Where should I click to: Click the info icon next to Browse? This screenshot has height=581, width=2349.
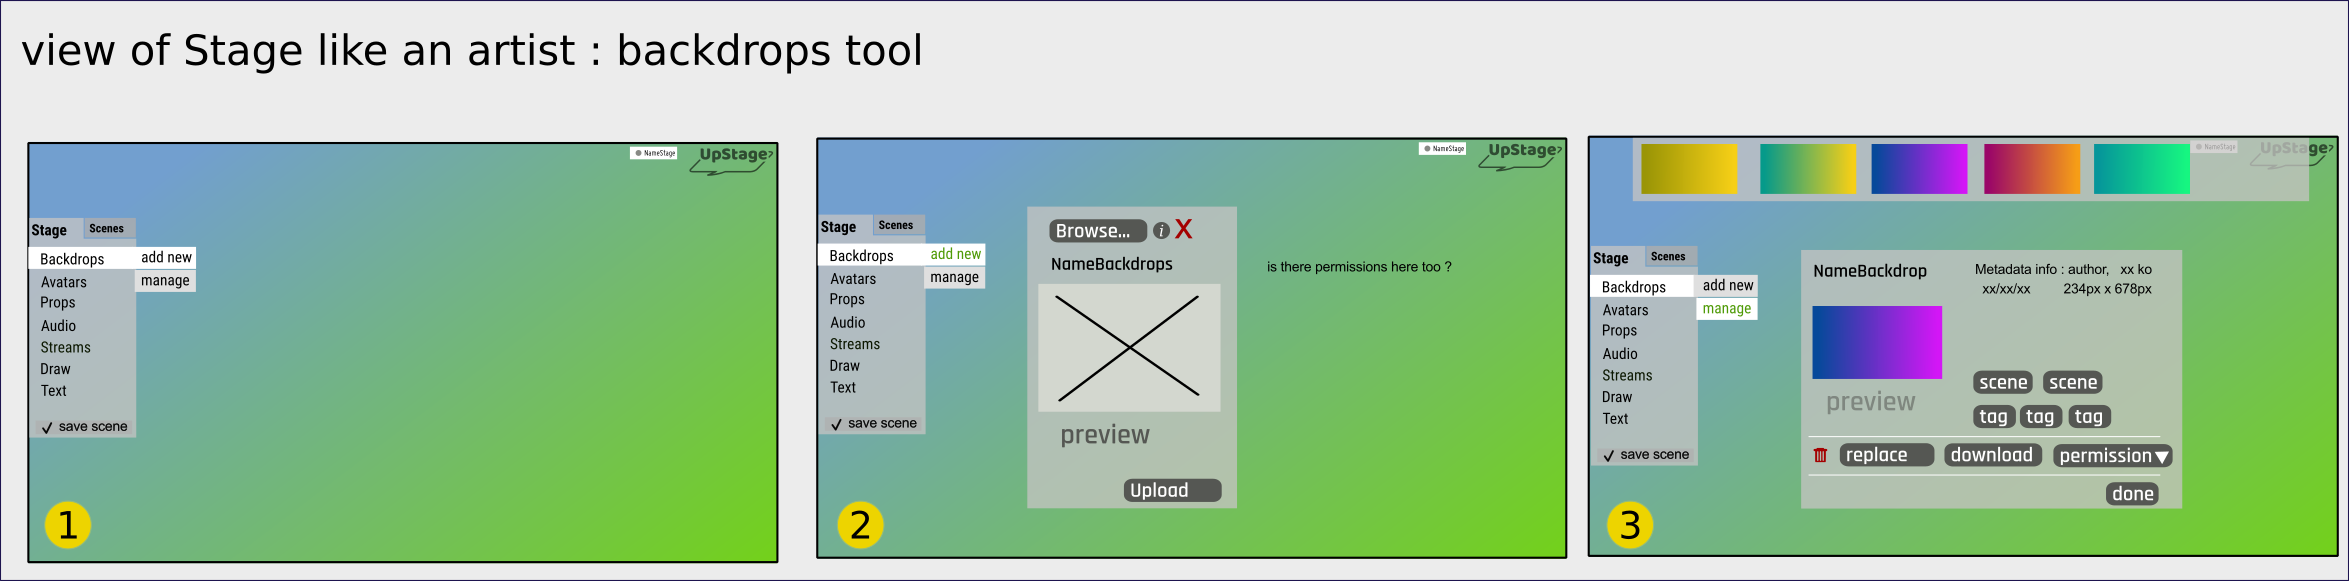1161,231
